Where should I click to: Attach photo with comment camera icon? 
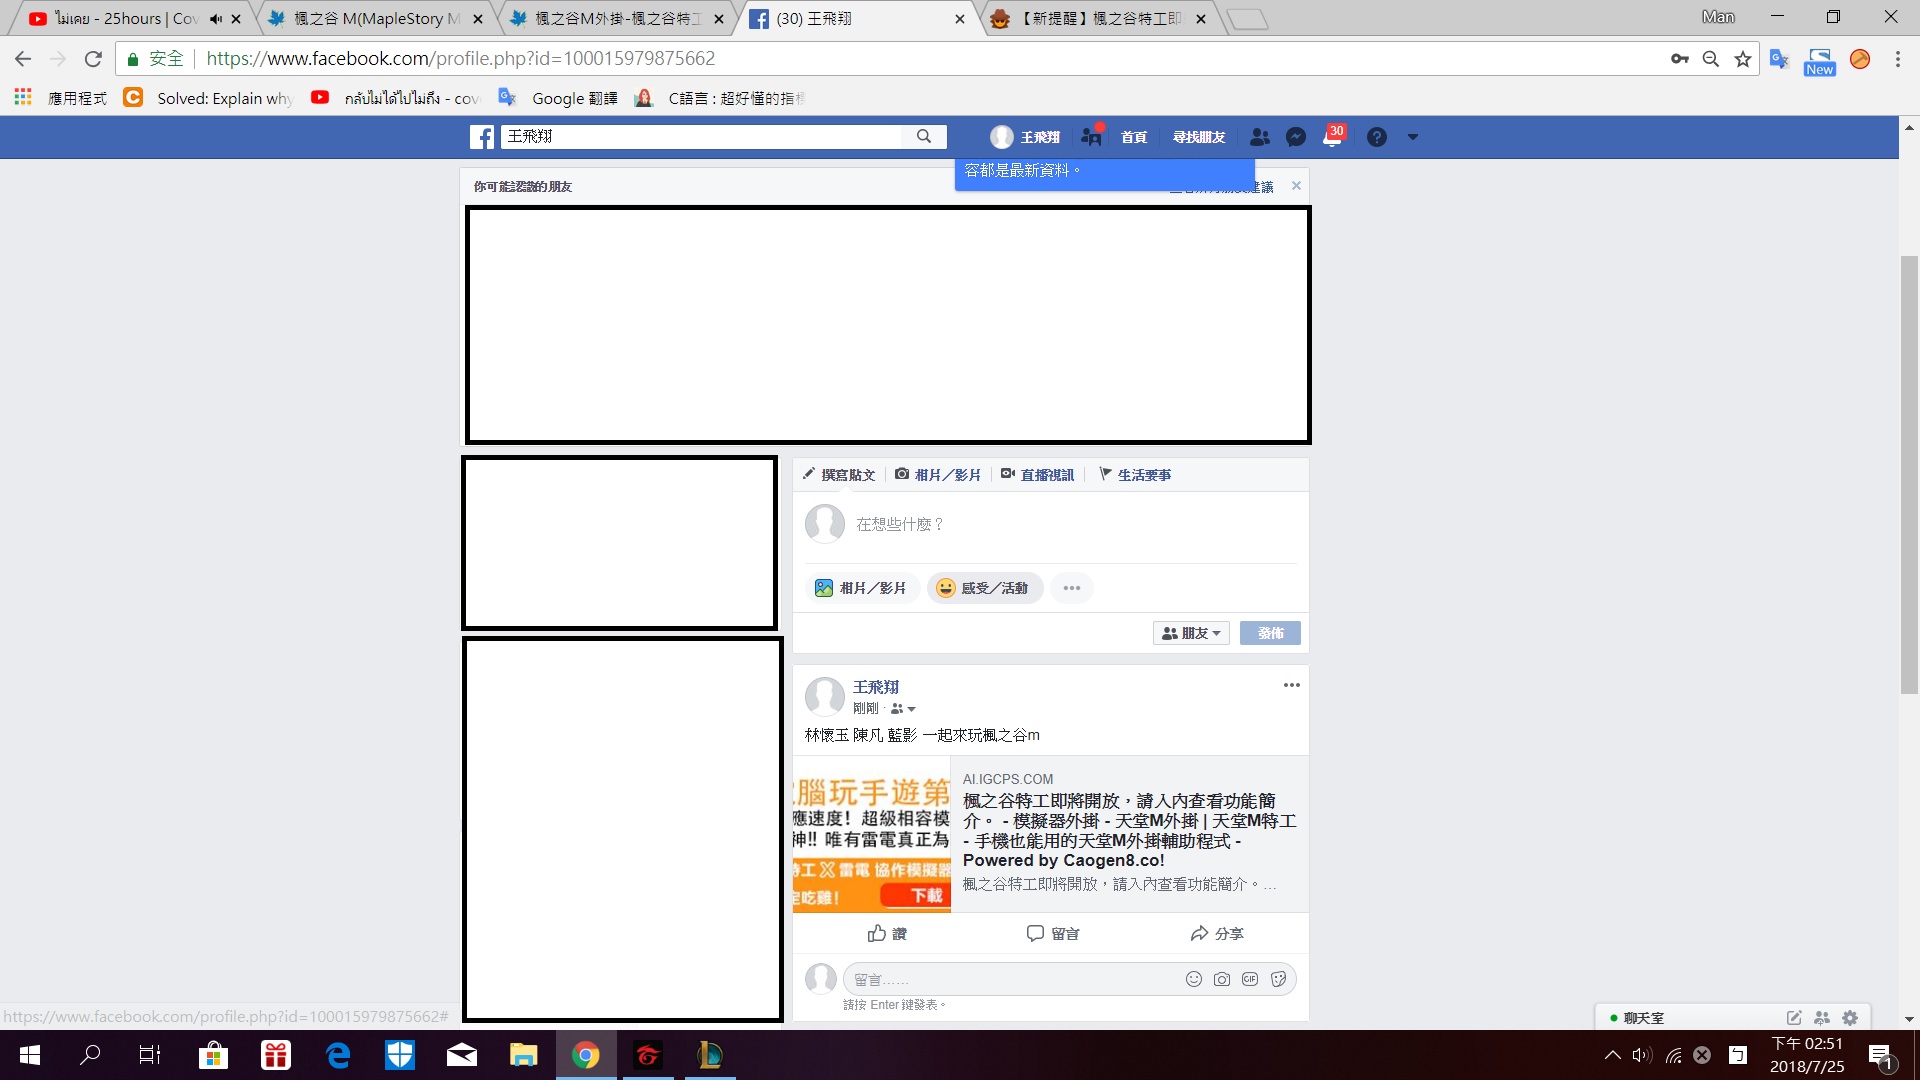pos(1222,979)
